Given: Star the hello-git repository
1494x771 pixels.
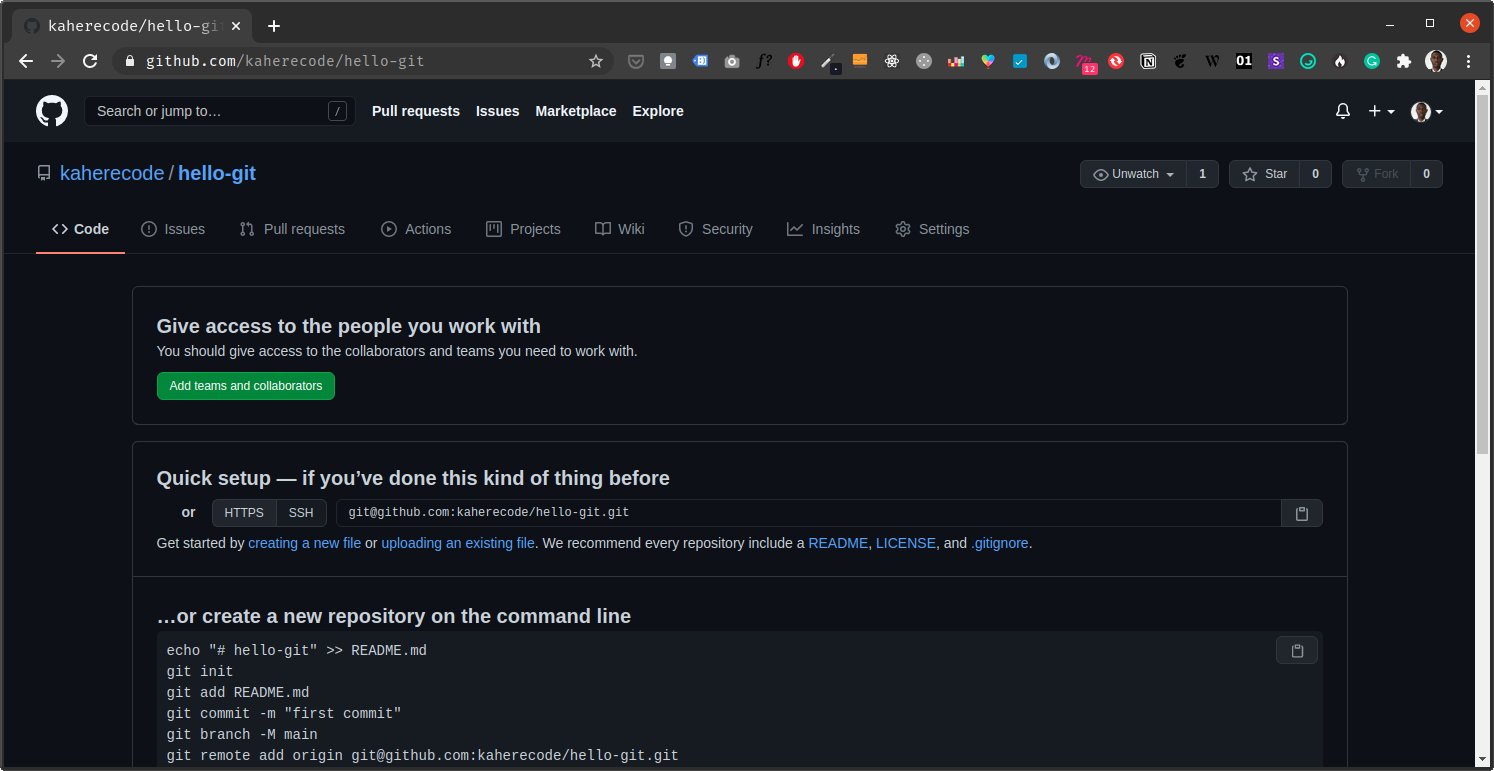Looking at the screenshot, I should [1265, 174].
